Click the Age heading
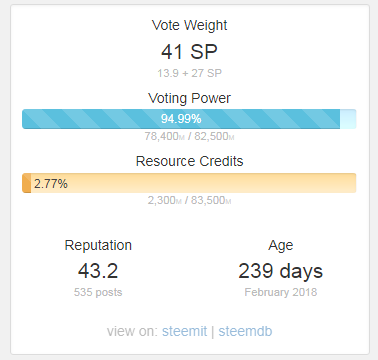This screenshot has height=360, width=378. [x=281, y=246]
